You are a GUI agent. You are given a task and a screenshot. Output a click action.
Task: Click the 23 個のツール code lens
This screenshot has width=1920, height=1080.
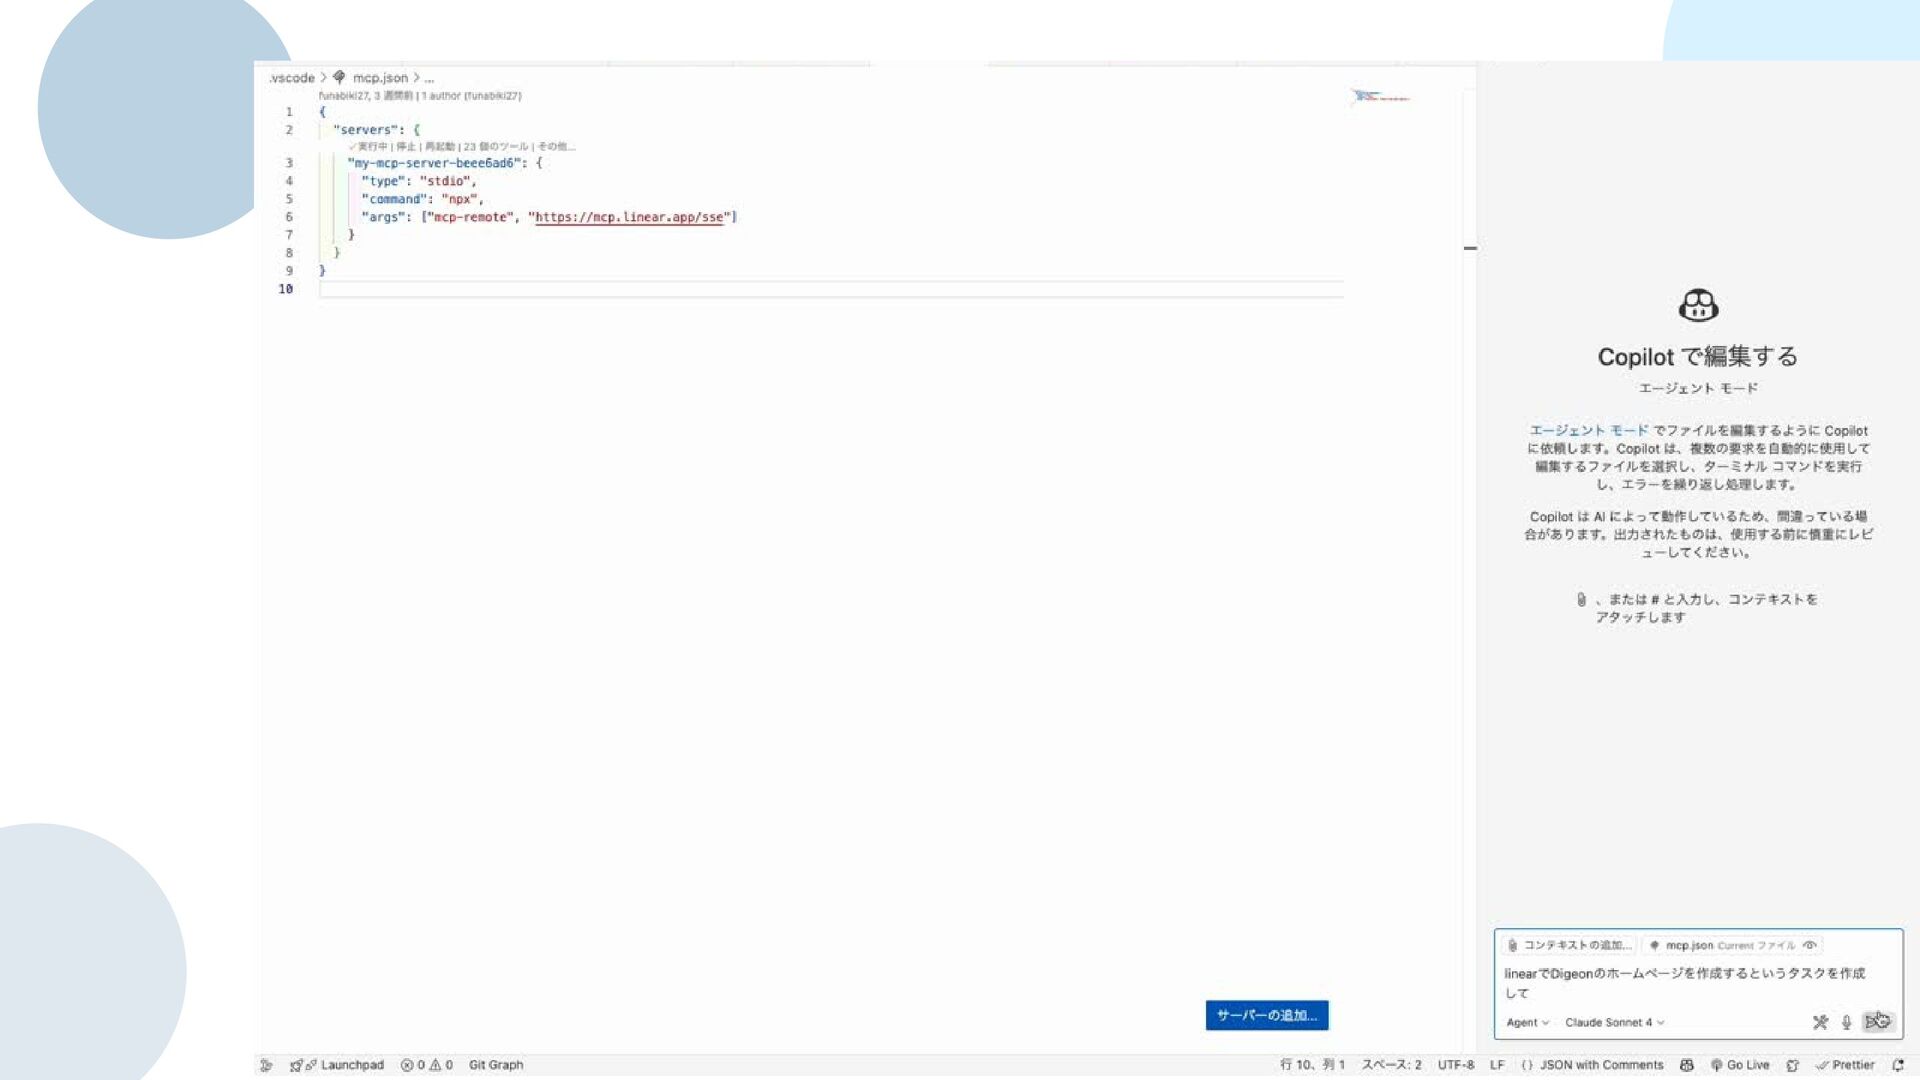495,147
